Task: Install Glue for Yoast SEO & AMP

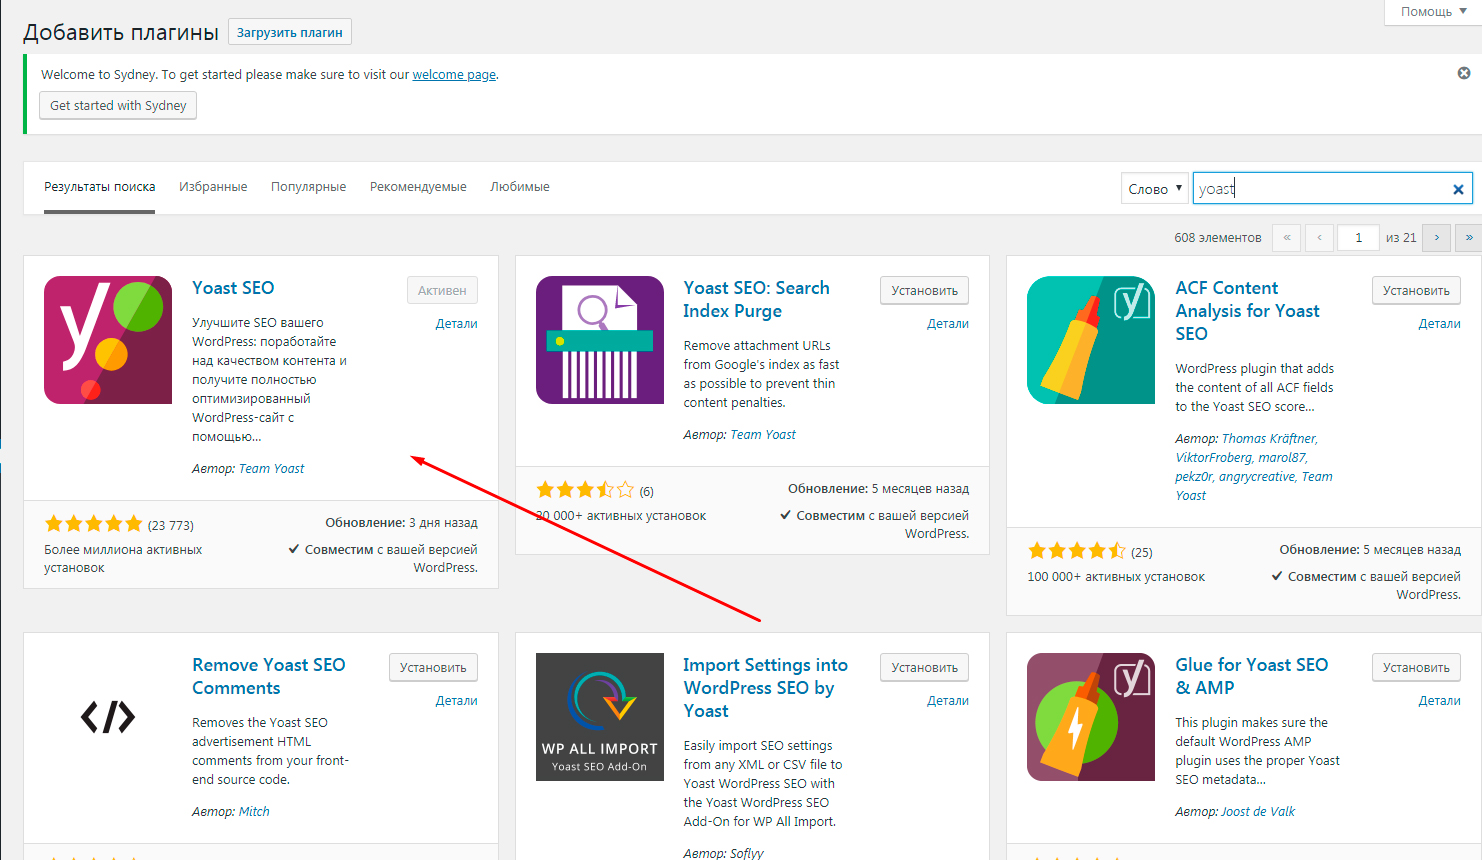Action: (x=1416, y=667)
